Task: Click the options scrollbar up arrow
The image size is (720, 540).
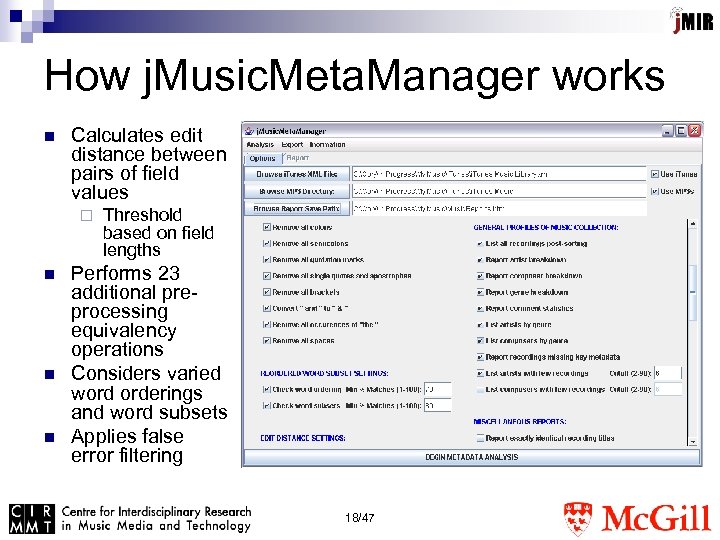Action: pos(693,224)
